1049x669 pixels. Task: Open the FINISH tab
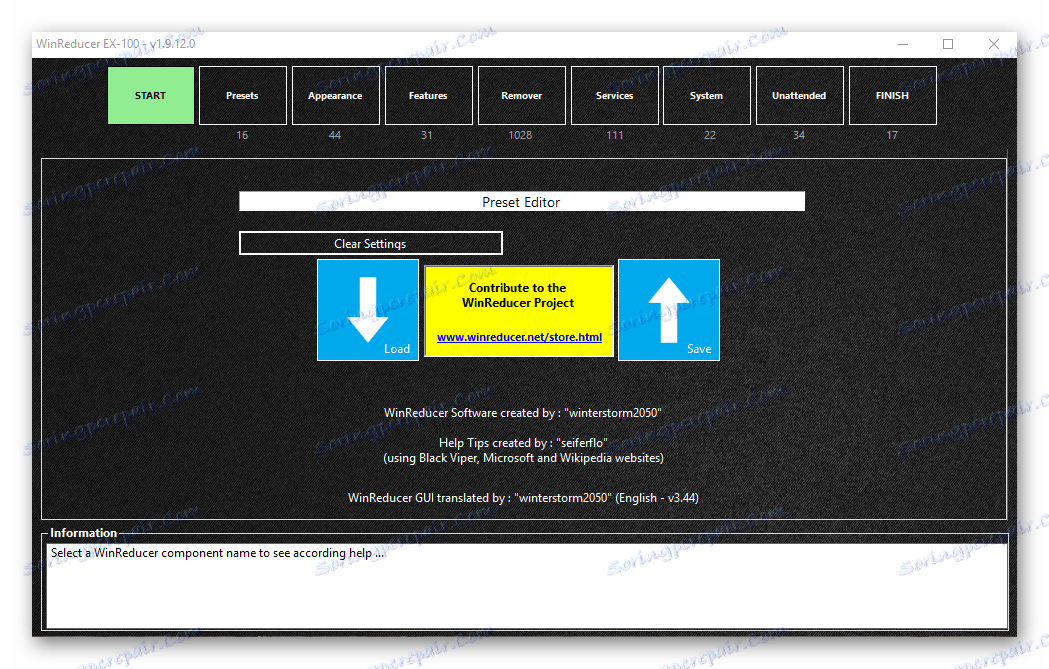[x=892, y=95]
